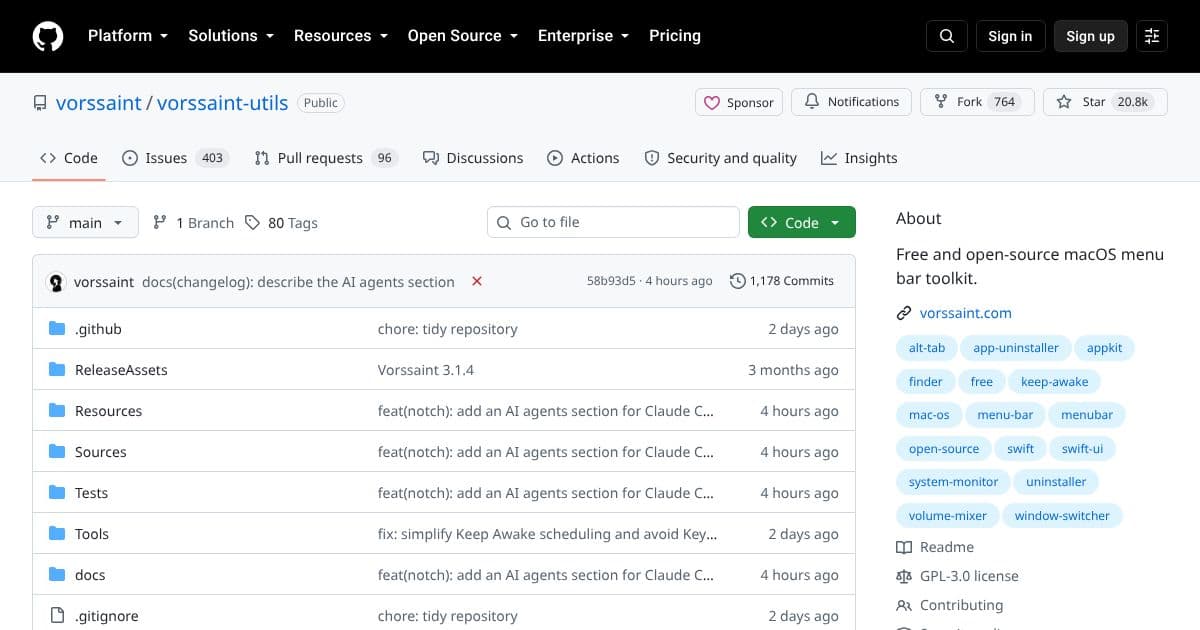Click the link icon beside vorssaint.com

pyautogui.click(x=904, y=313)
